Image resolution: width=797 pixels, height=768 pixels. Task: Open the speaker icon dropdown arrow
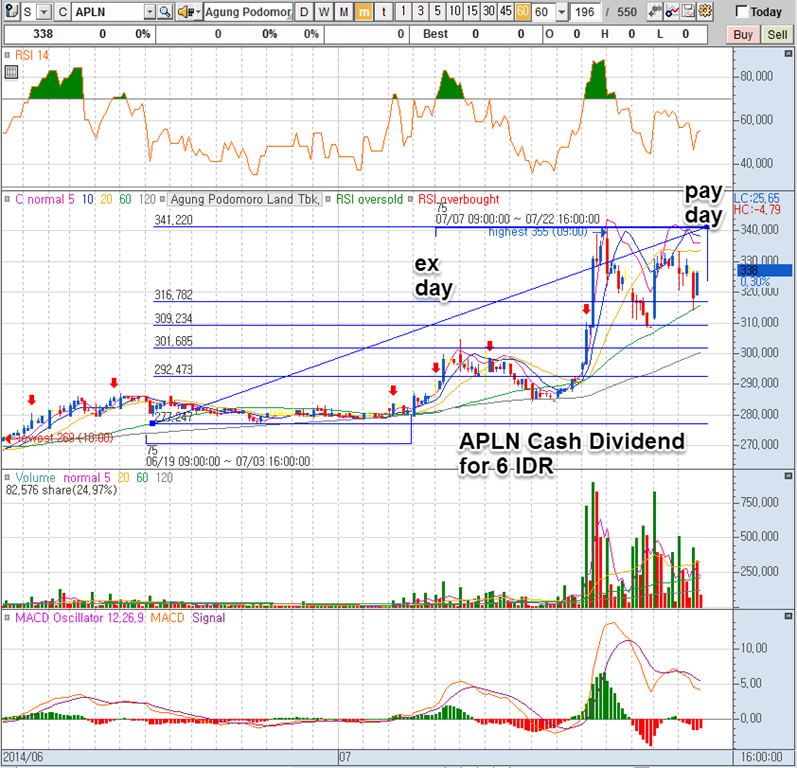[x=198, y=12]
